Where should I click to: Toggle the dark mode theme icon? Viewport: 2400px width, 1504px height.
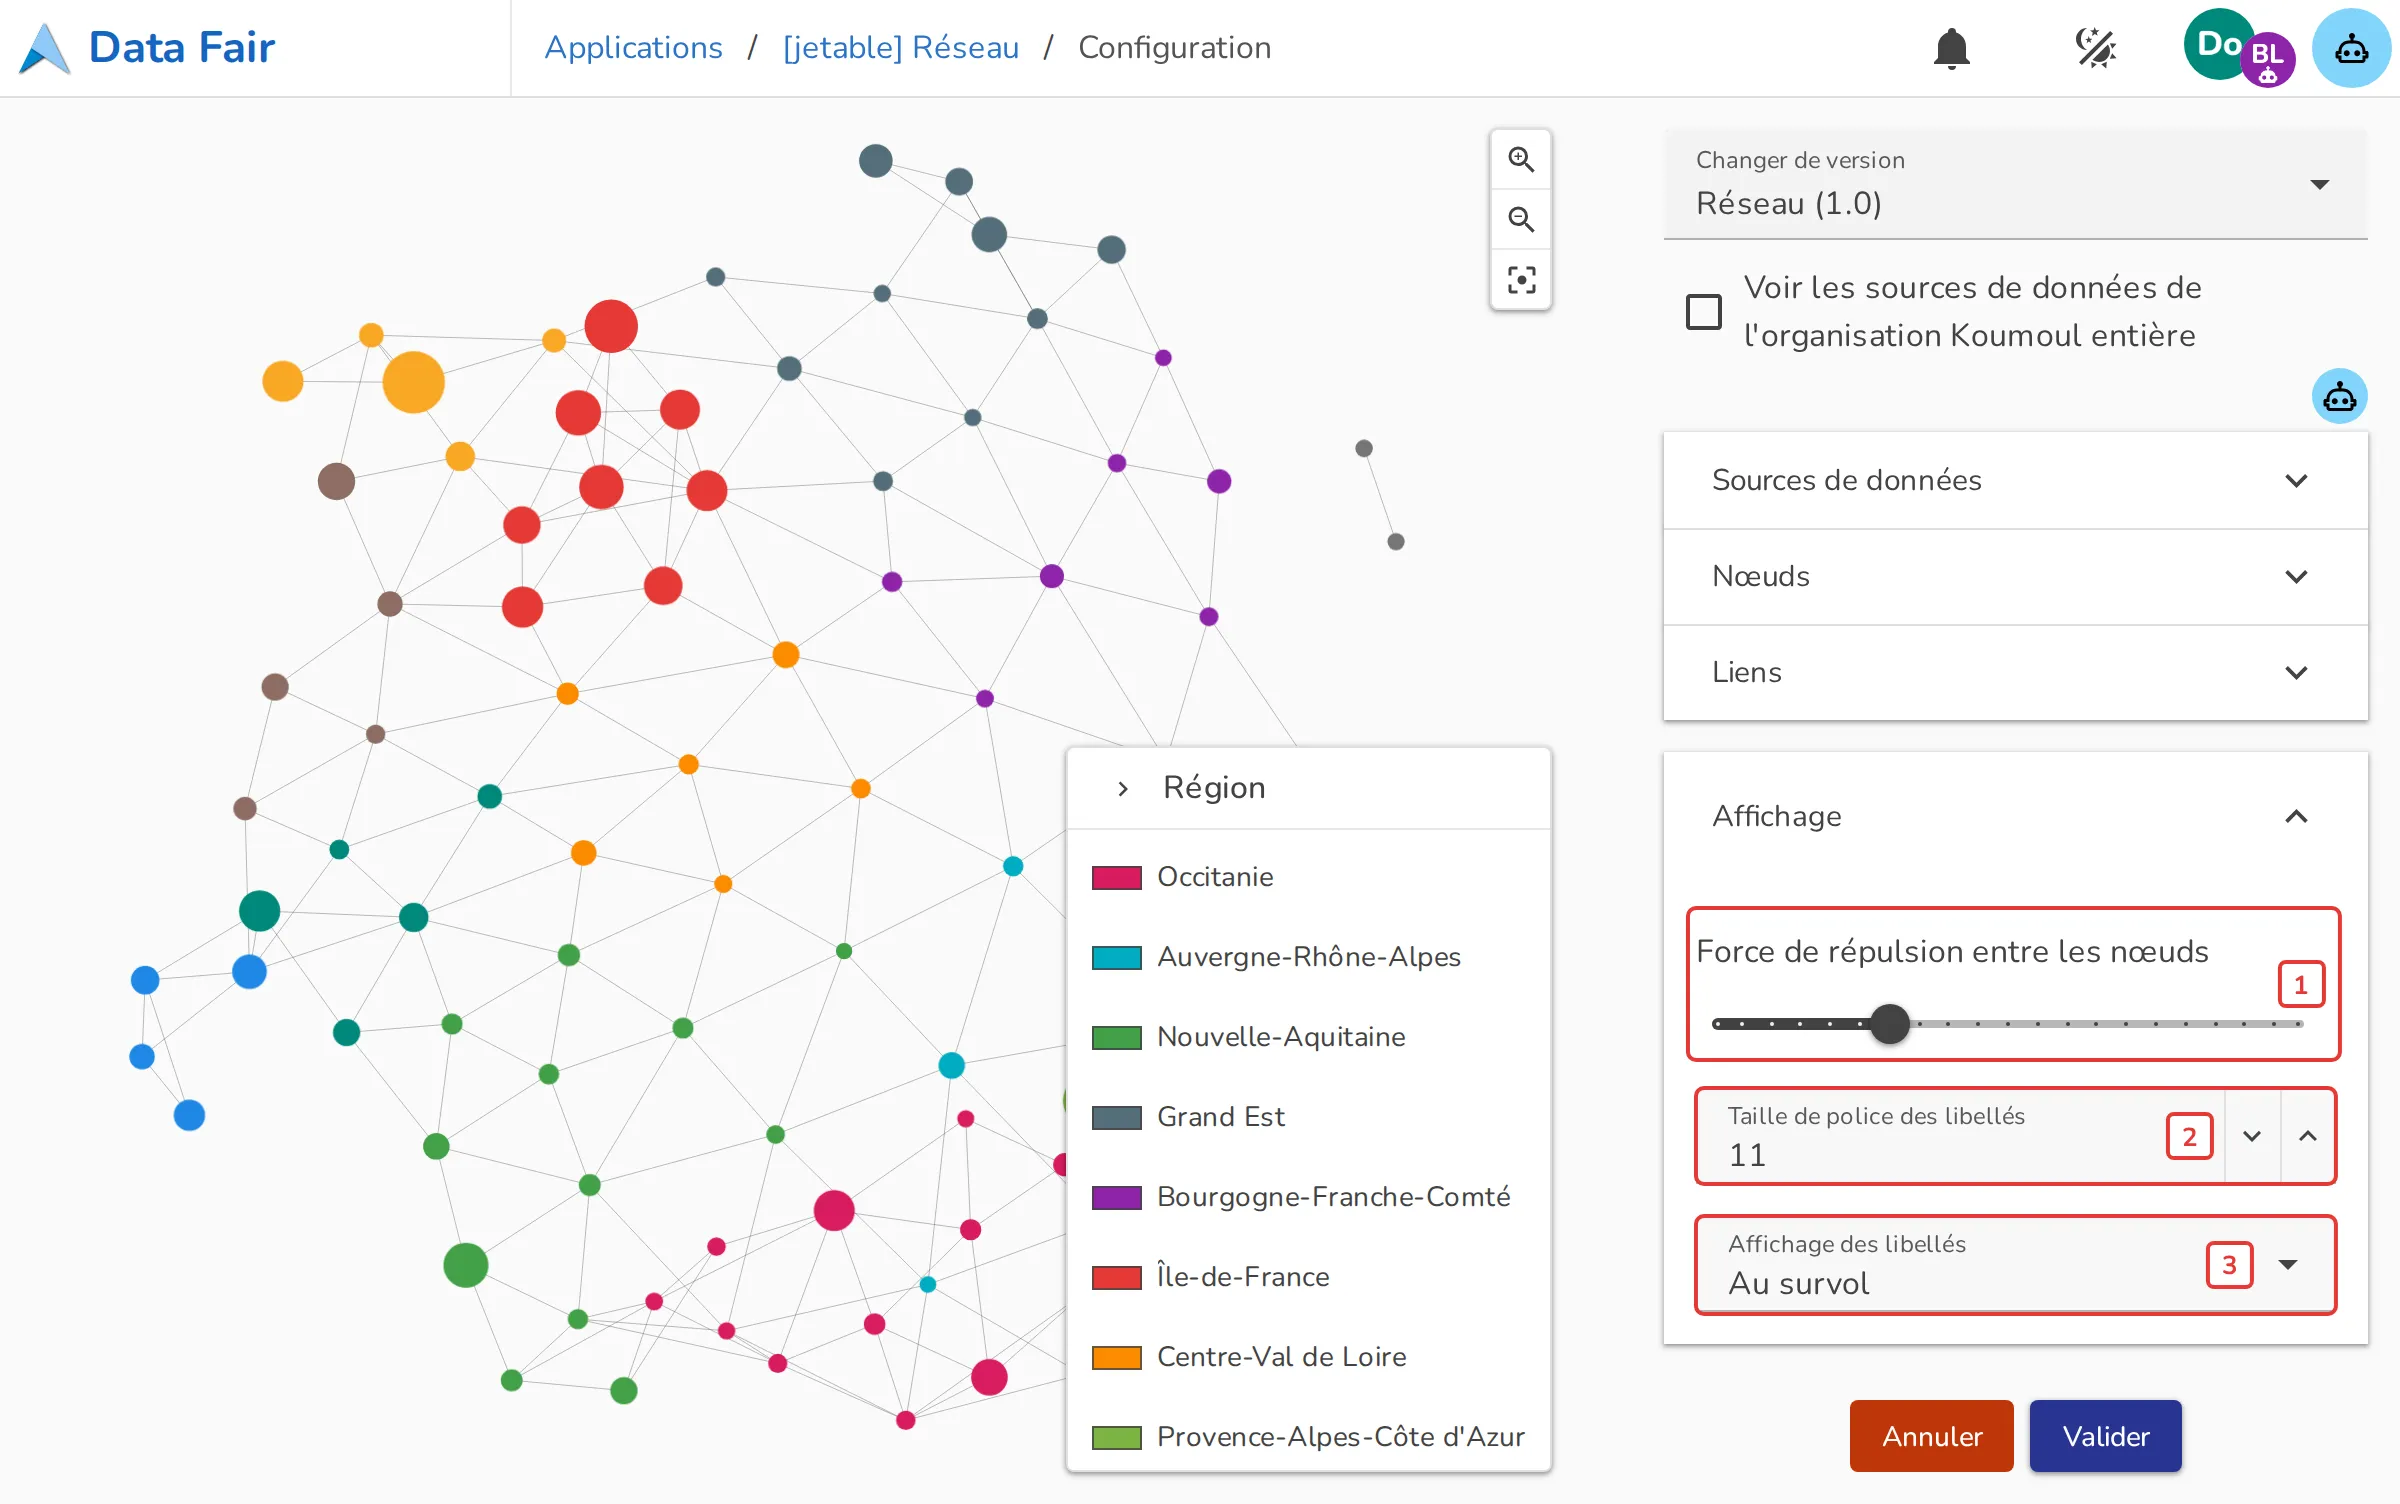[2095, 48]
